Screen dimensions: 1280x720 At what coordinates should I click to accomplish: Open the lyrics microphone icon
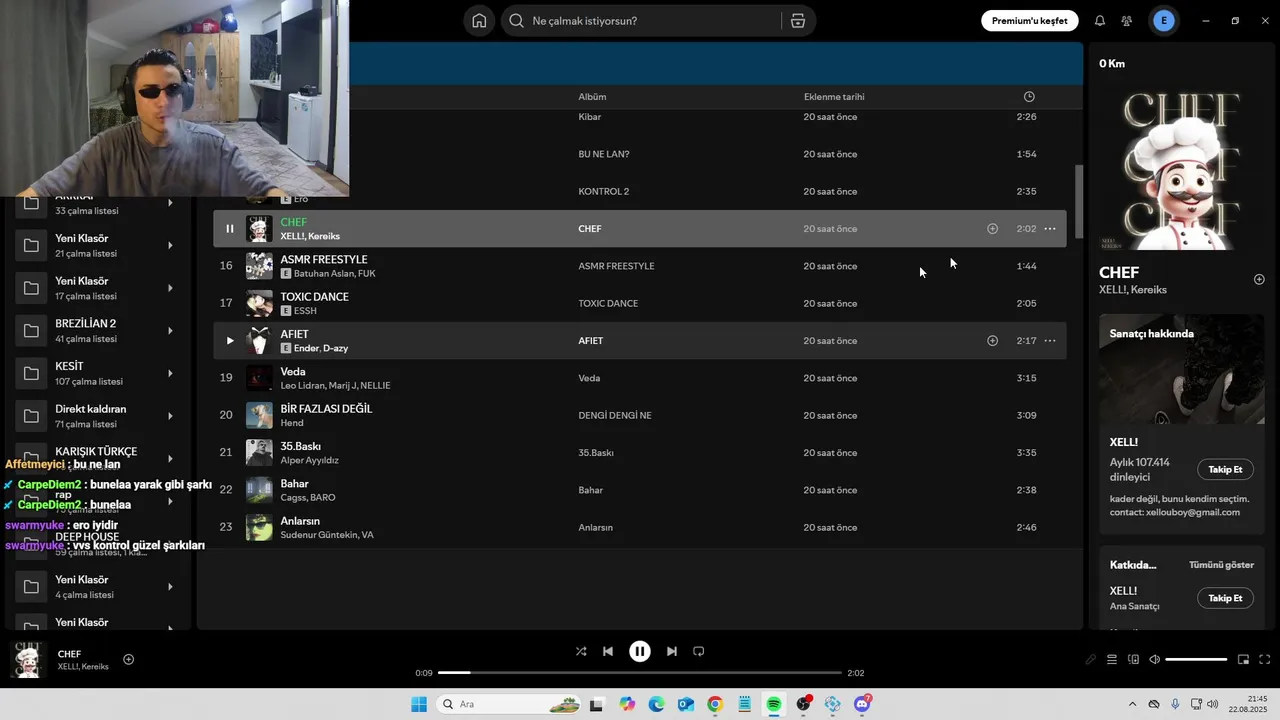pyautogui.click(x=1091, y=660)
